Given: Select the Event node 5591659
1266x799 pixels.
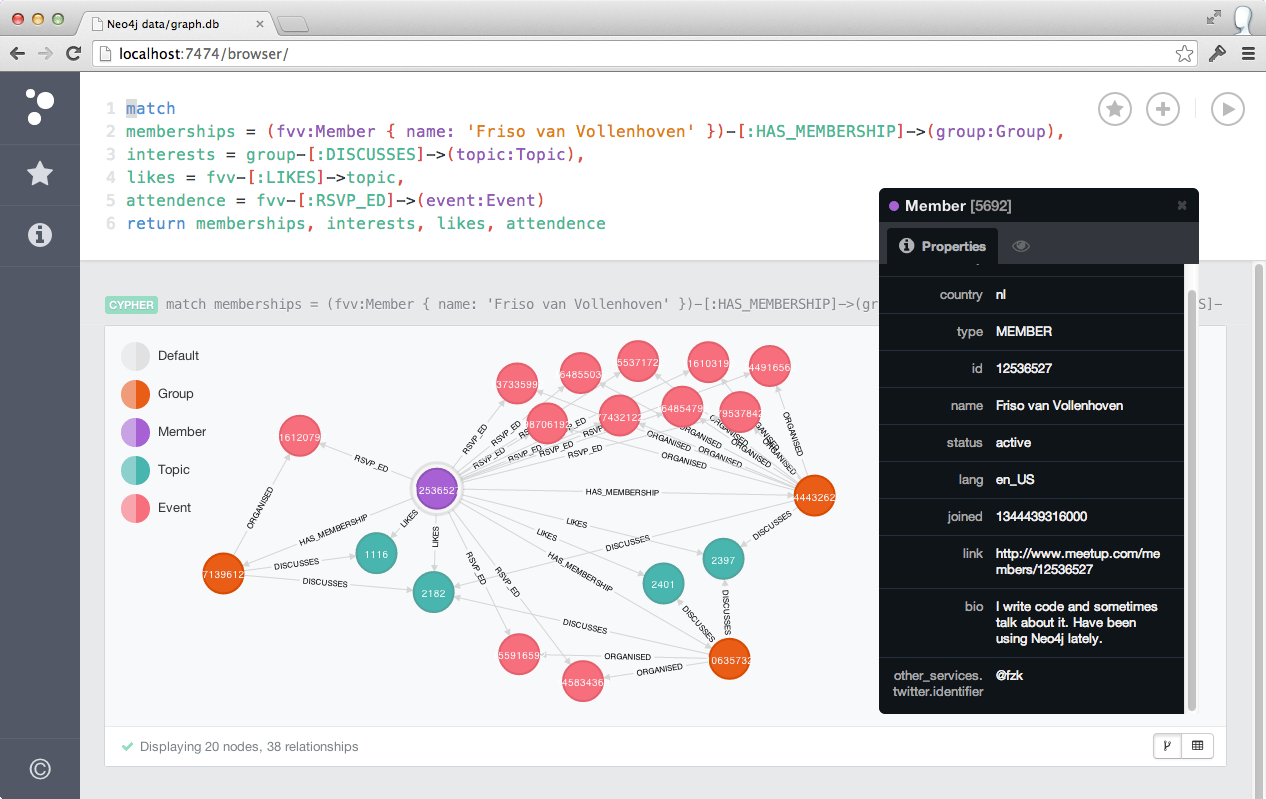Looking at the screenshot, I should tap(519, 656).
